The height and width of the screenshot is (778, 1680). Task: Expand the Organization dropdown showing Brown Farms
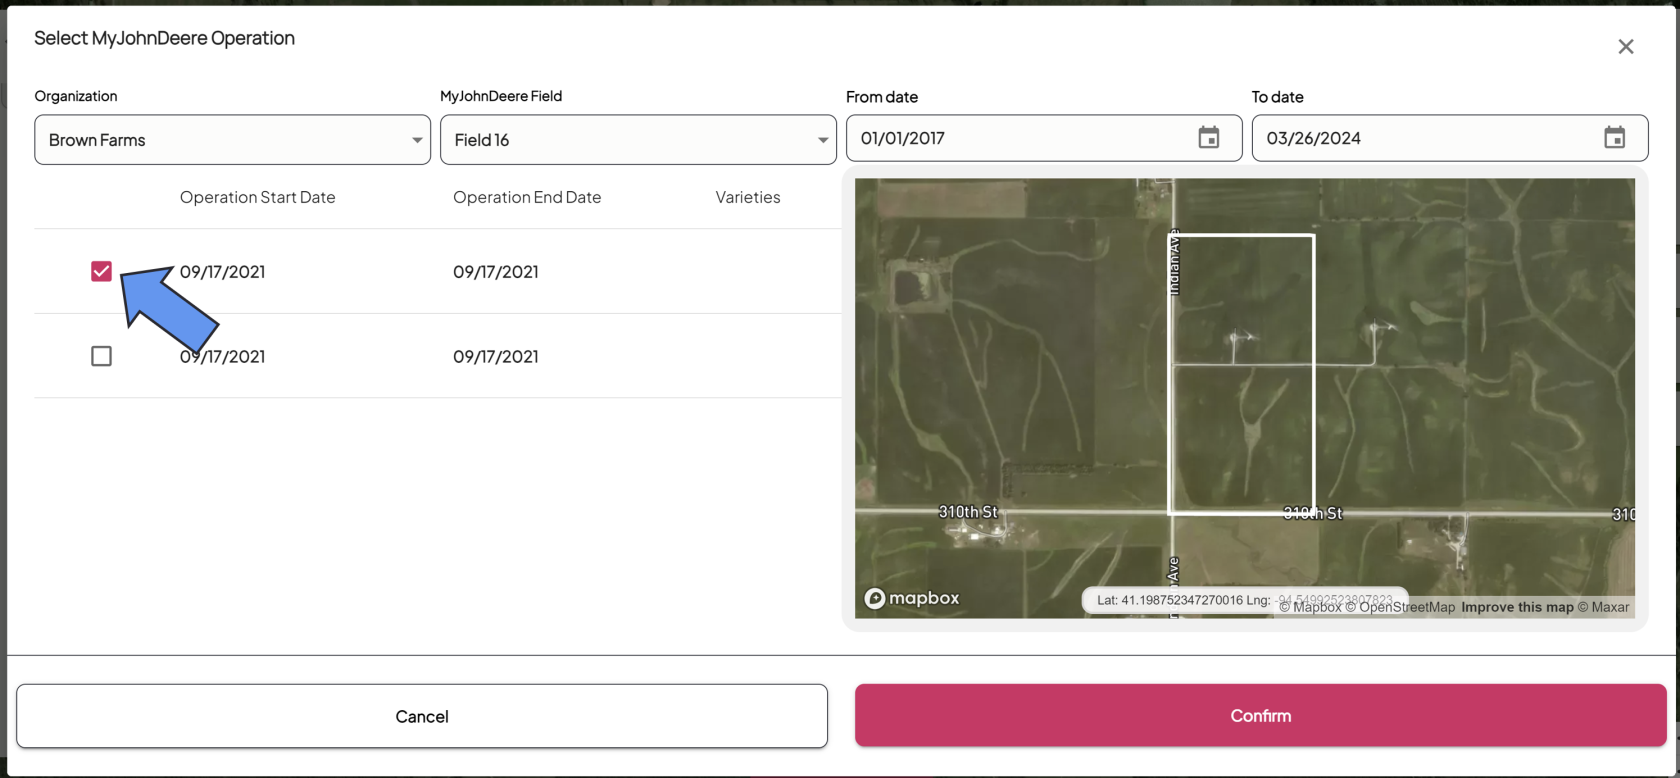(232, 140)
